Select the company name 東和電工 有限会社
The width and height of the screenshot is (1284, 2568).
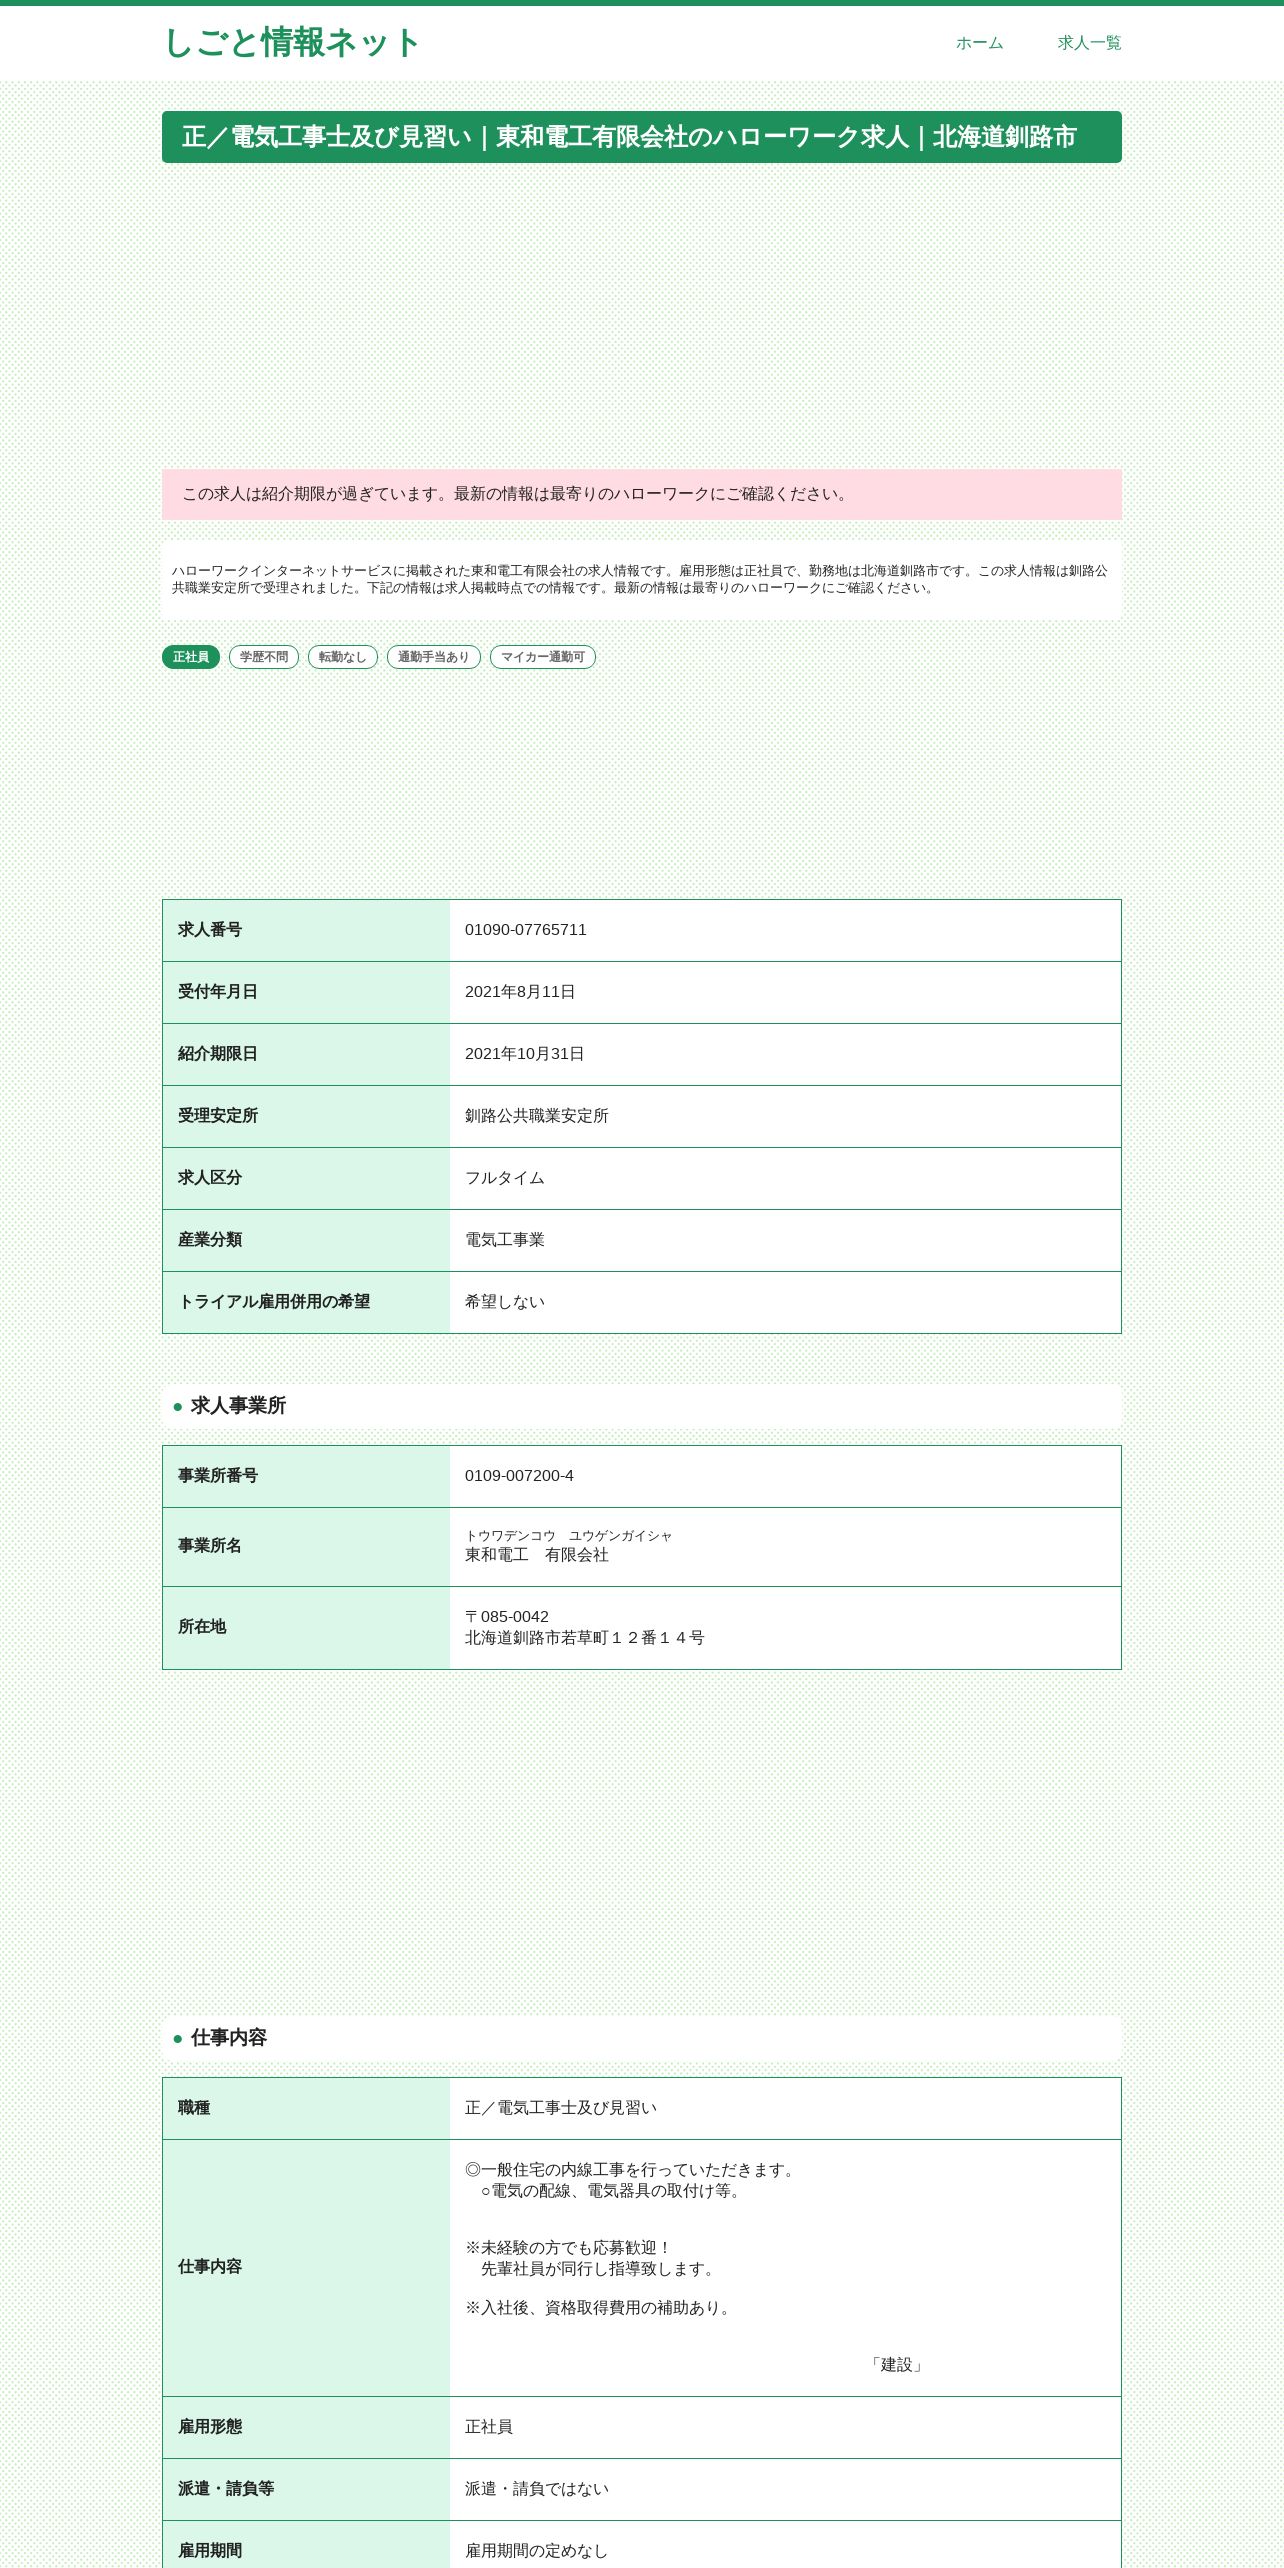coord(537,1555)
